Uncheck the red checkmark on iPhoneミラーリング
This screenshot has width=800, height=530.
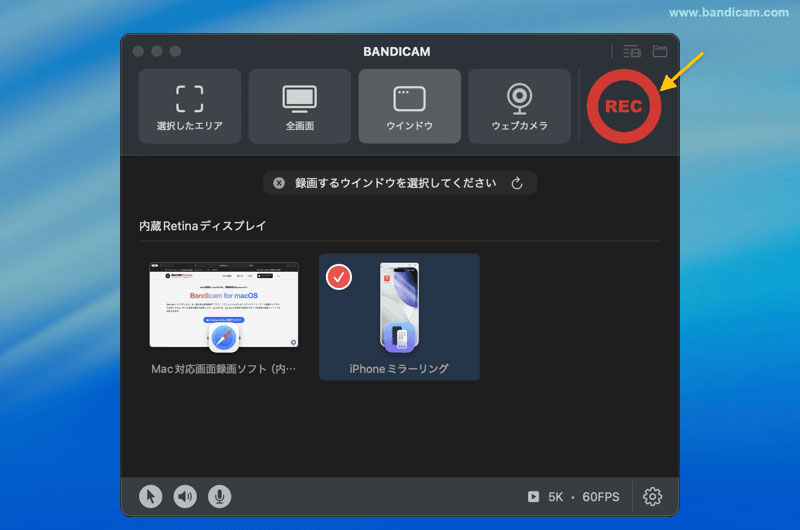[x=339, y=277]
